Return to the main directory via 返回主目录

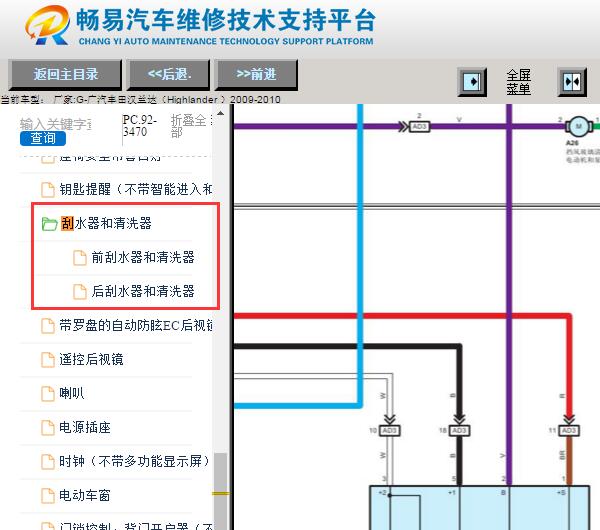coord(65,74)
